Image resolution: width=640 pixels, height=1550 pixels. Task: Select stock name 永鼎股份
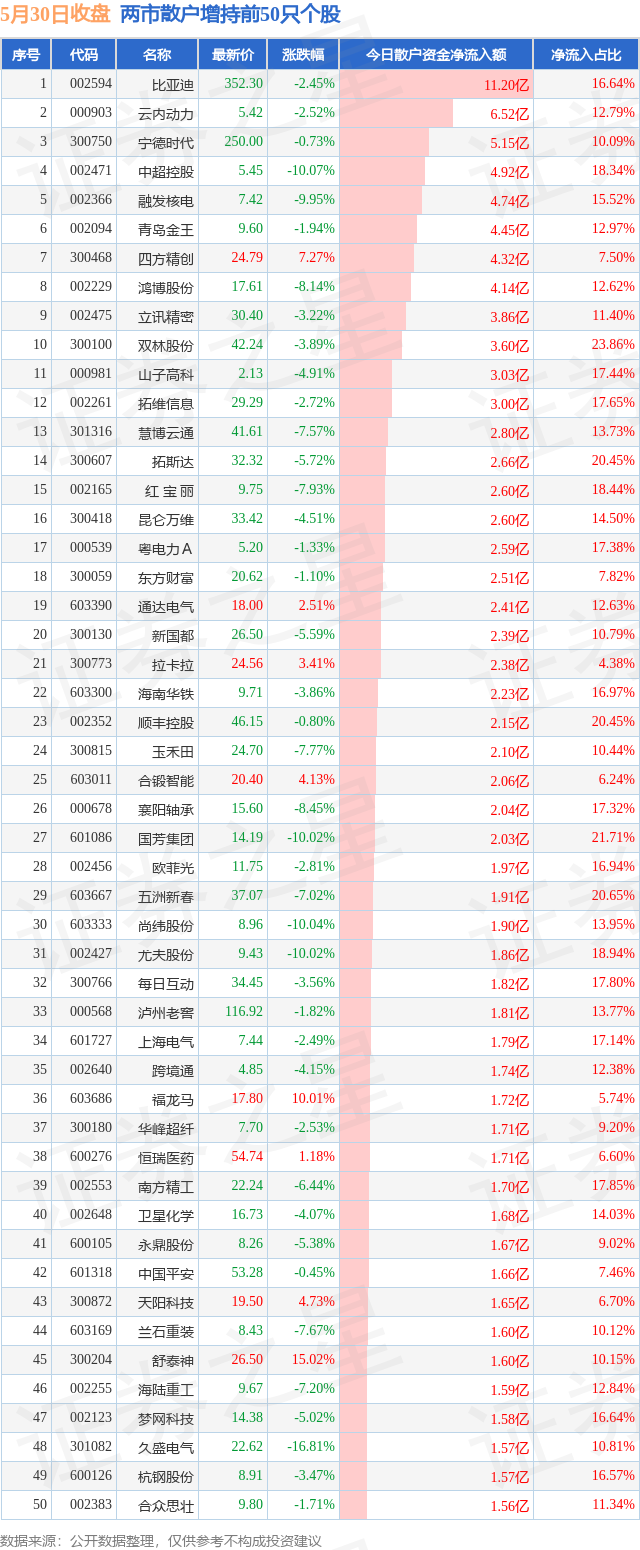[166, 1244]
